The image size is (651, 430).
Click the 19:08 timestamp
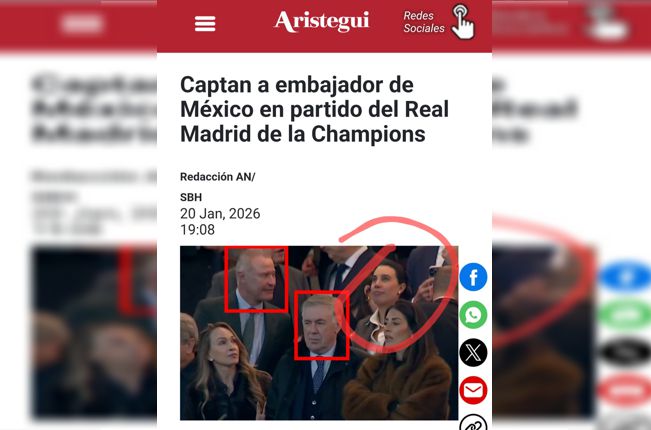click(x=197, y=230)
